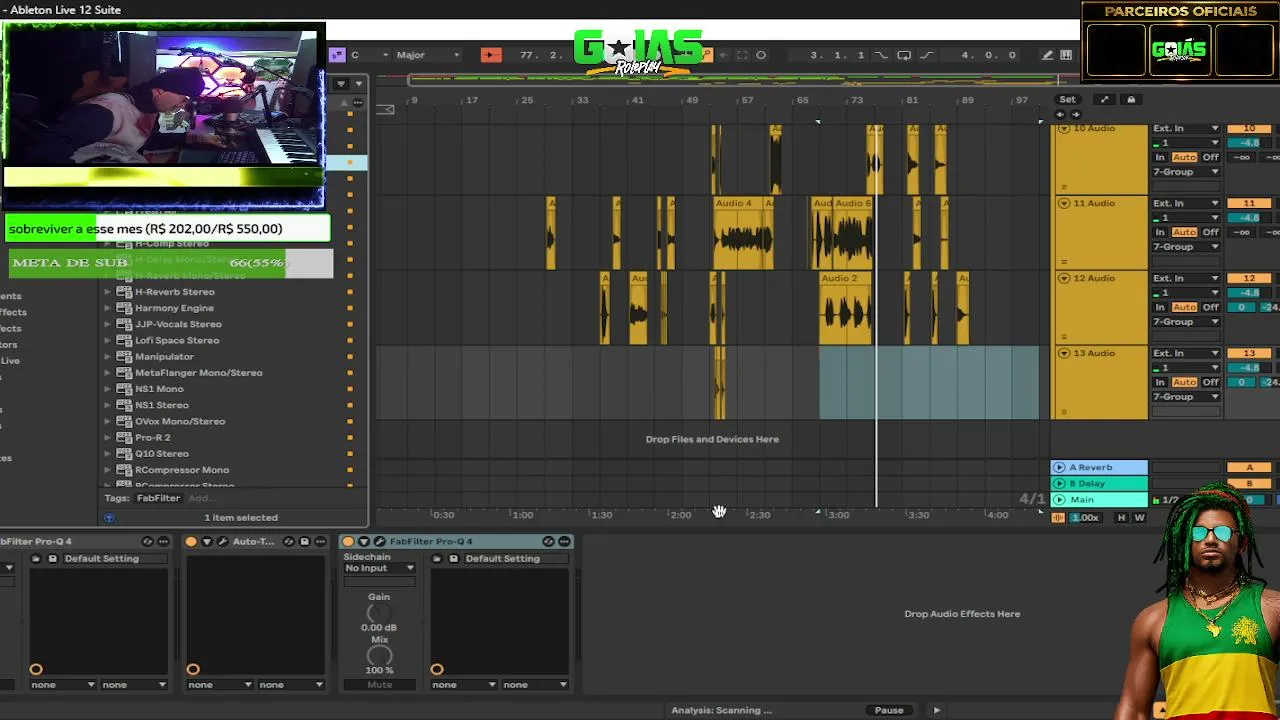Open the scale Major dropdown
The image size is (1280, 720).
tap(428, 55)
